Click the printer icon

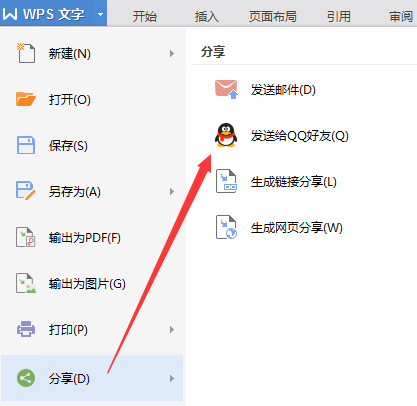[26, 329]
